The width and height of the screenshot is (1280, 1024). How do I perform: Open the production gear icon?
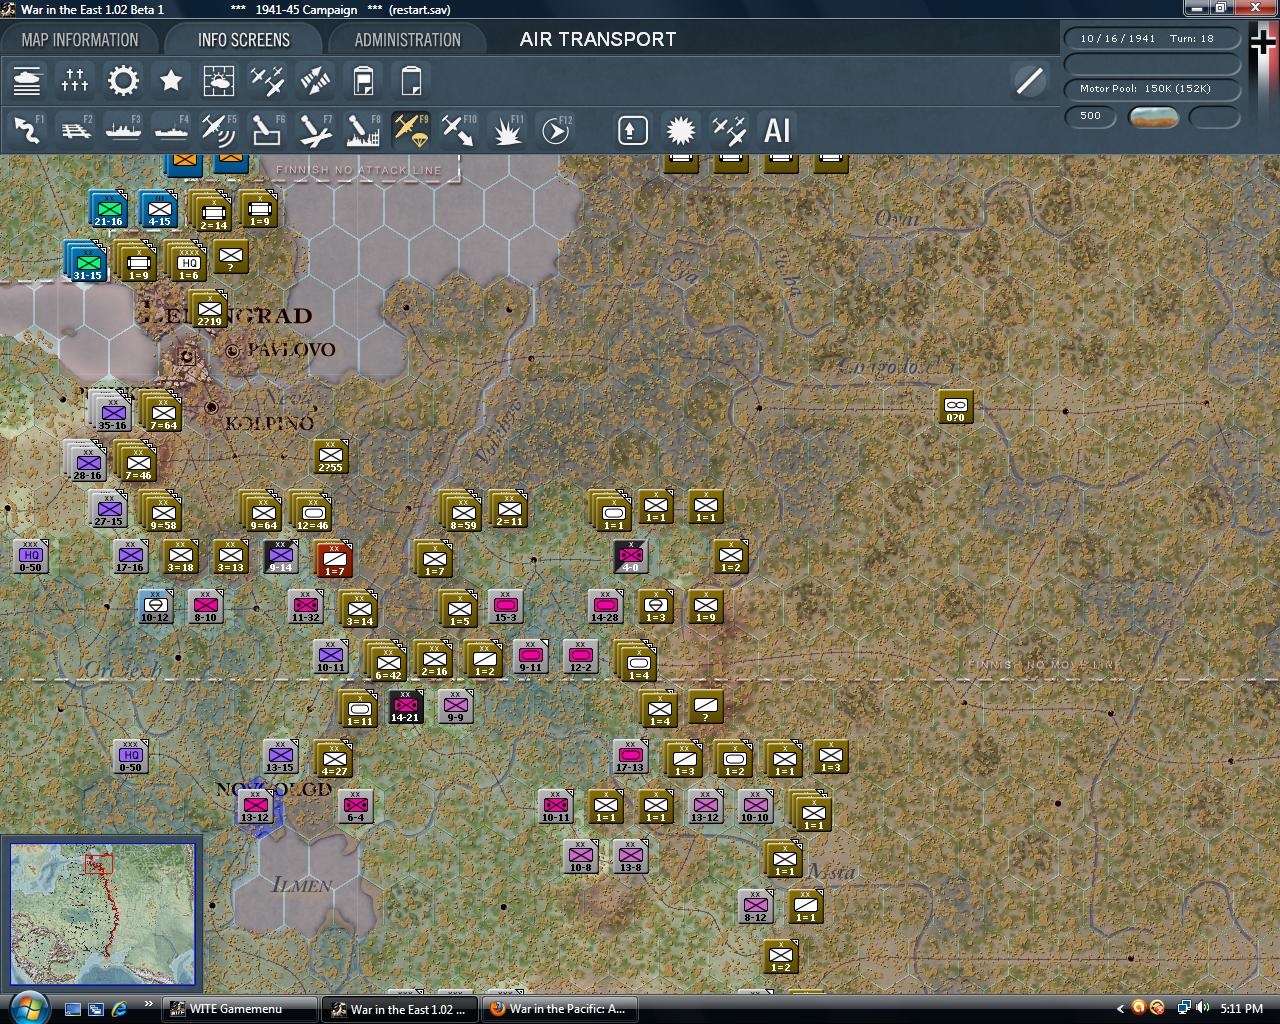[x=123, y=81]
